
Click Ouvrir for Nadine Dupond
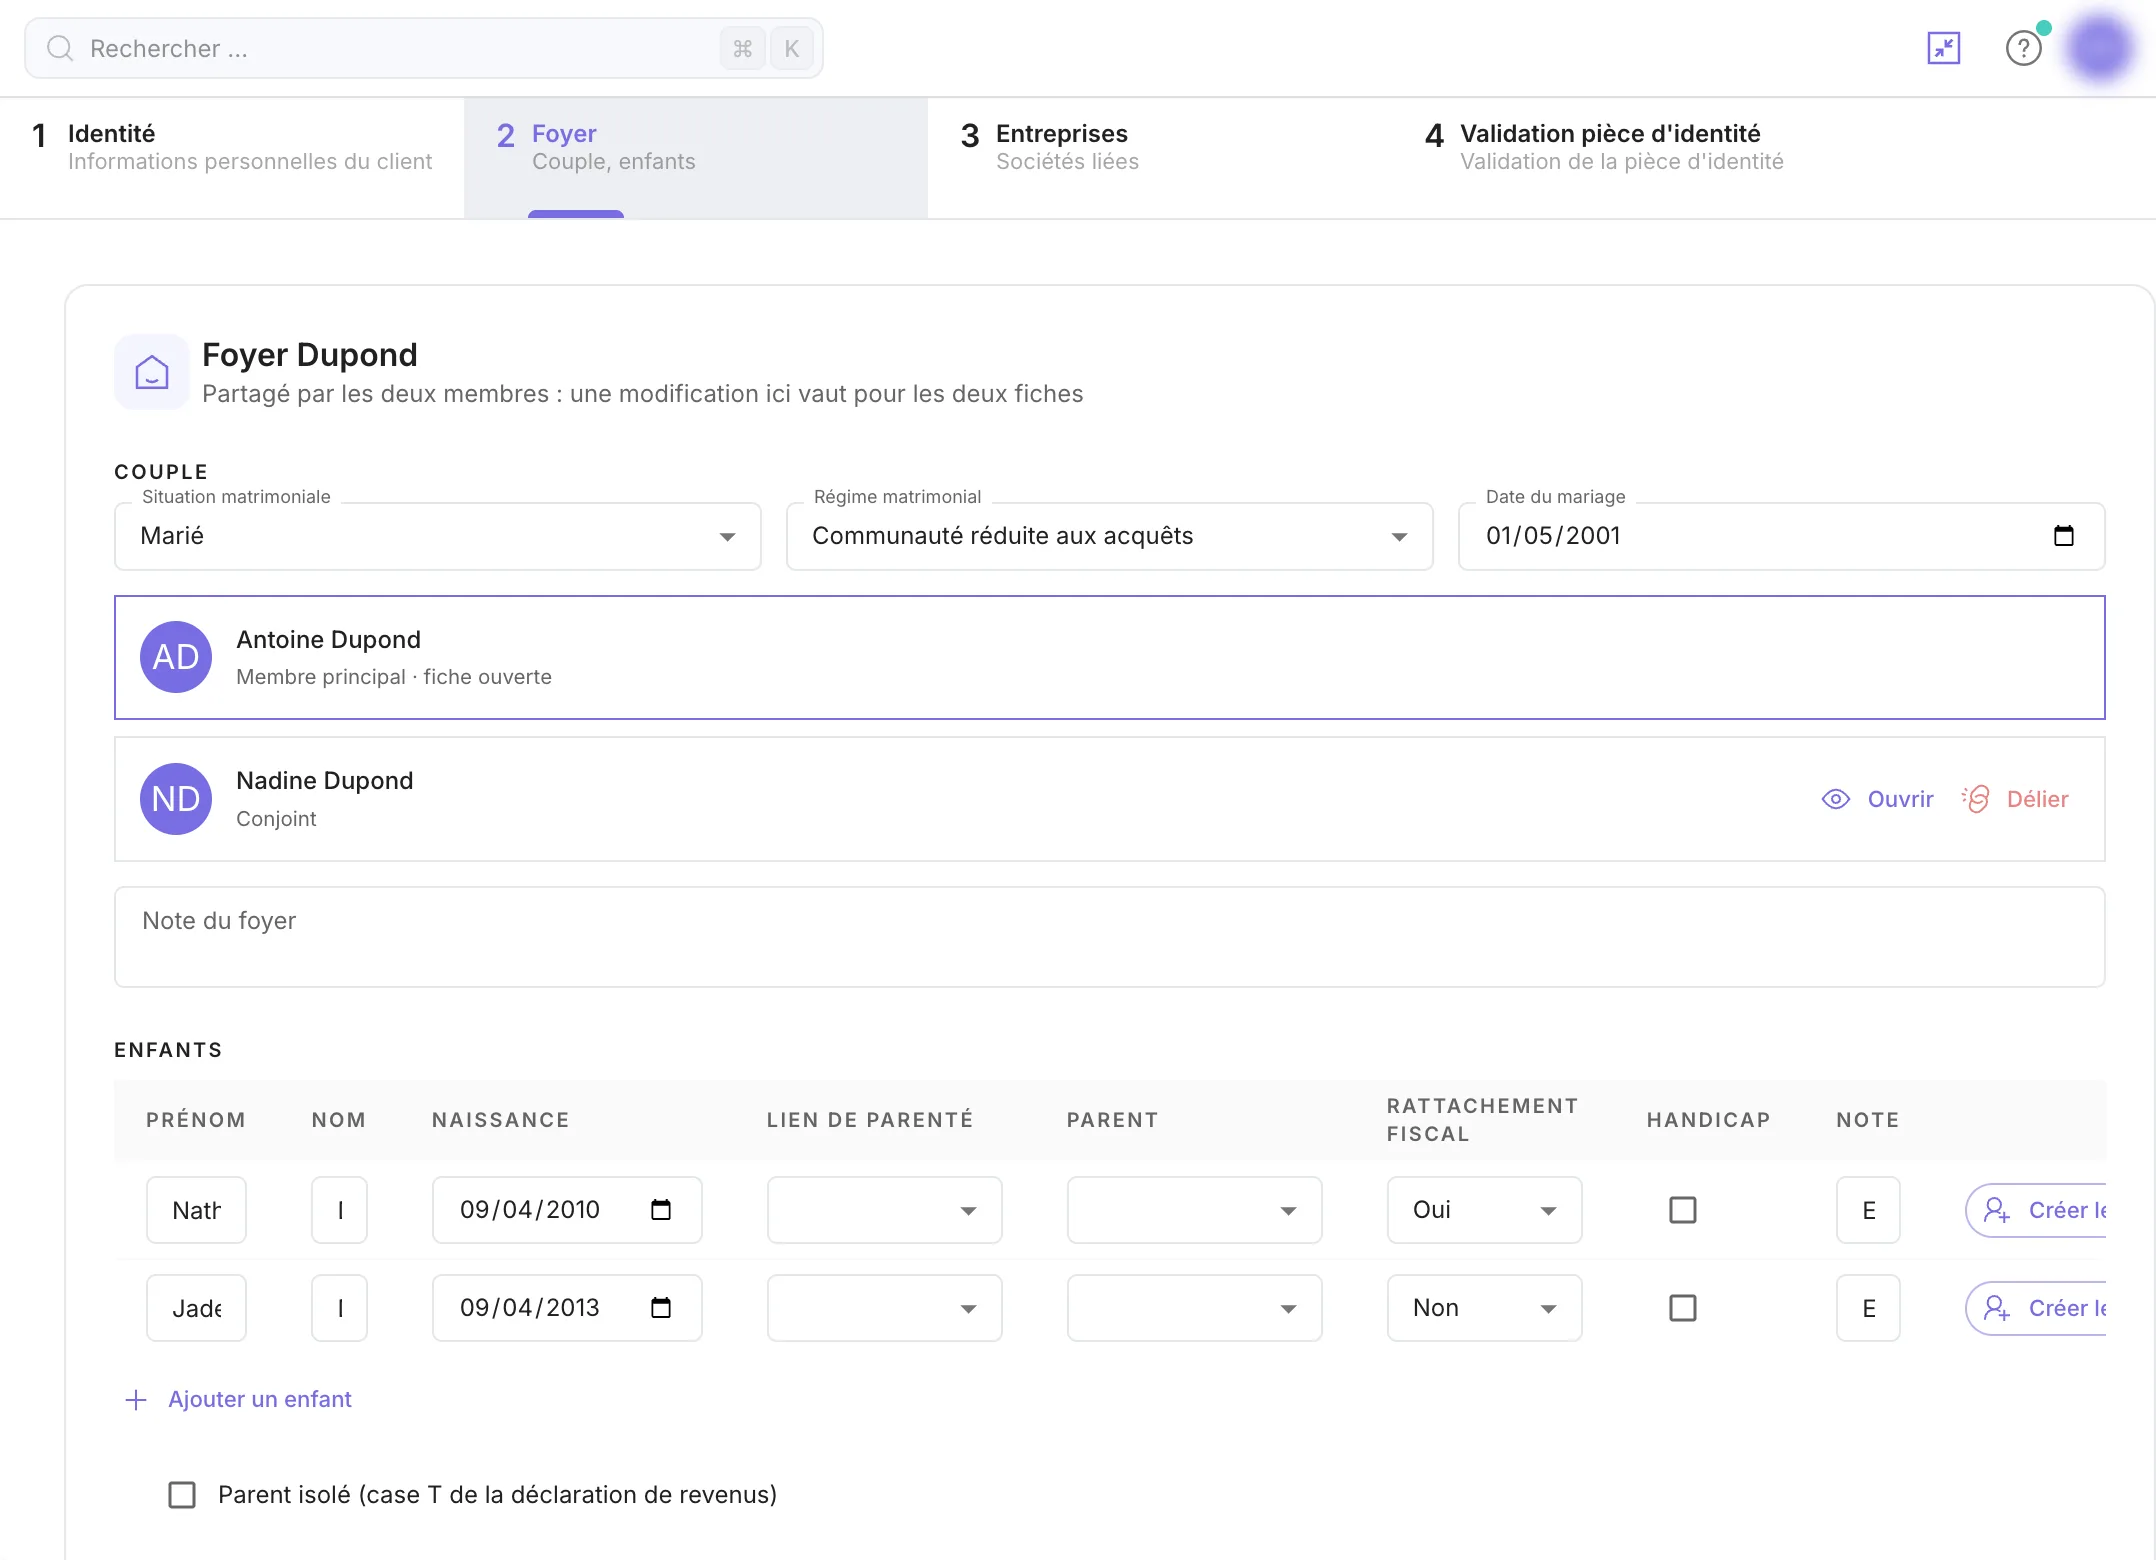[1878, 799]
